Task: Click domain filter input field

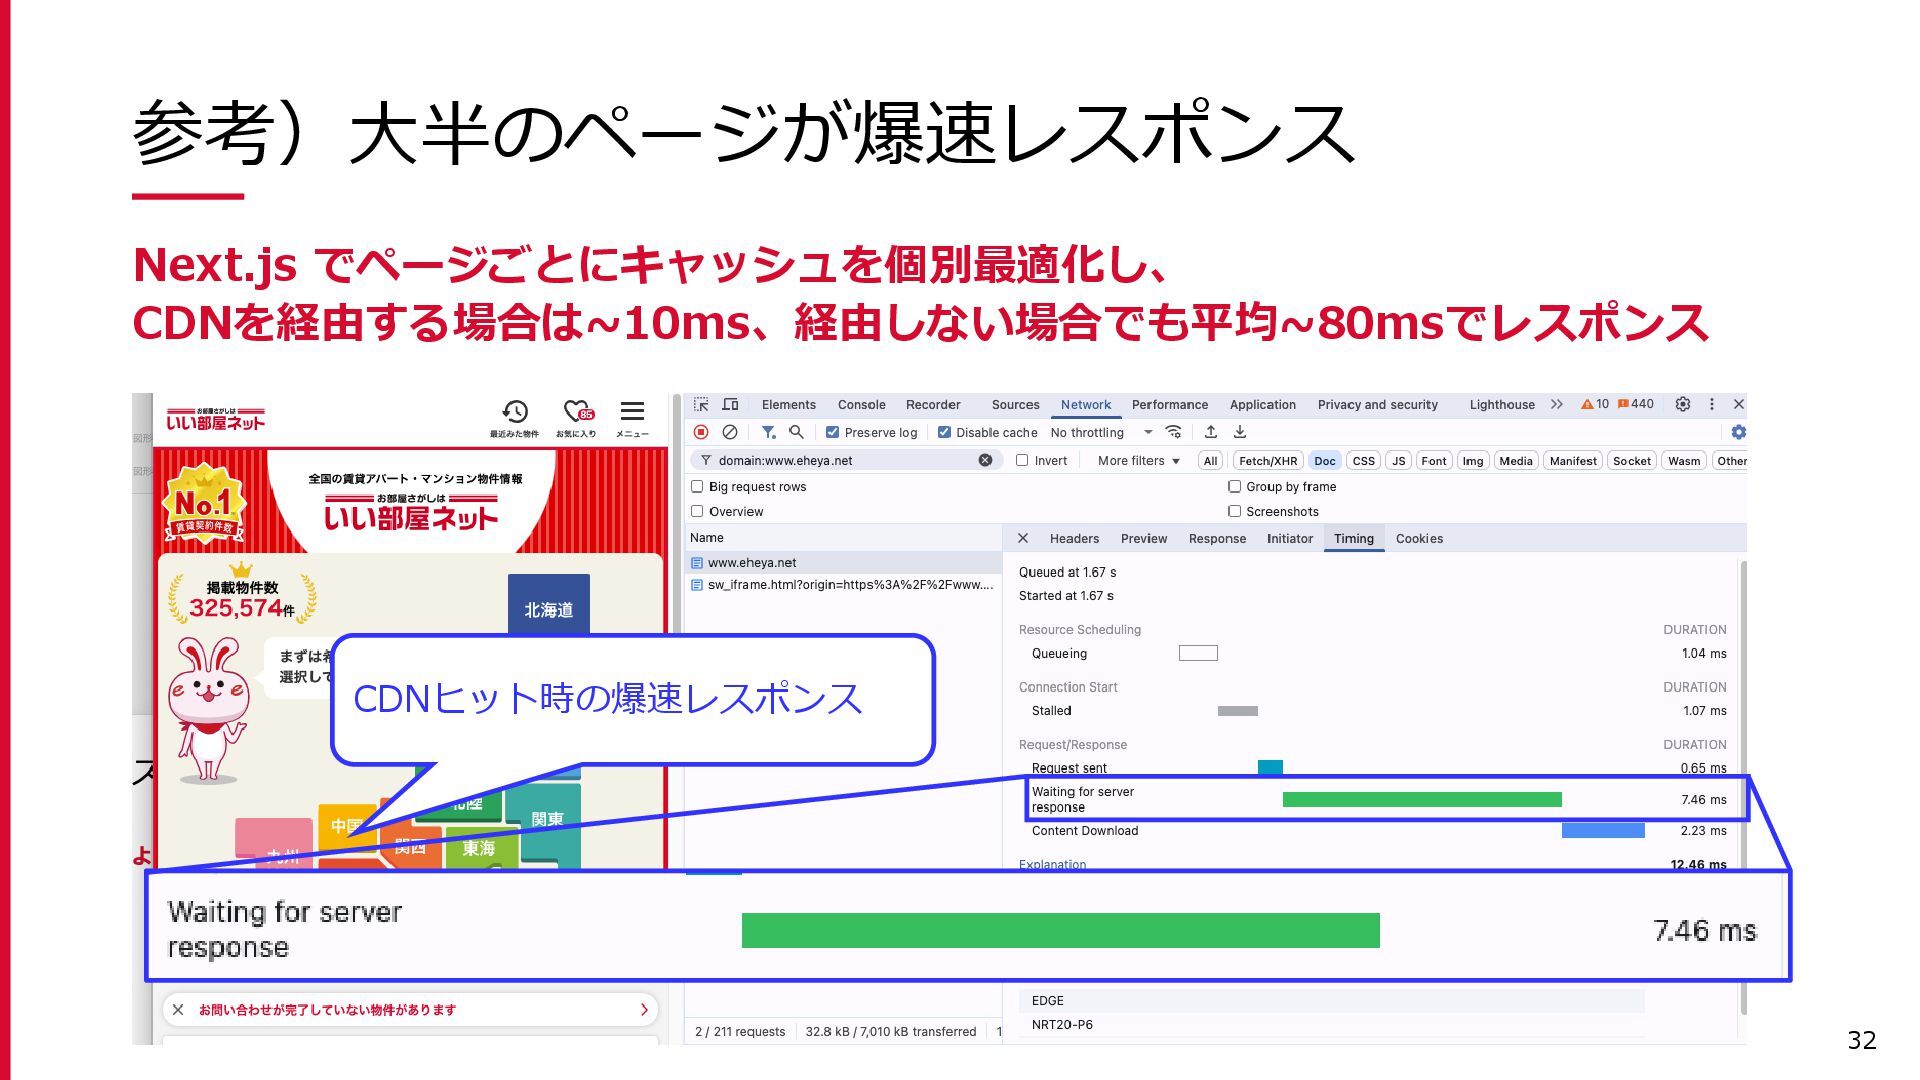Action: (x=845, y=460)
